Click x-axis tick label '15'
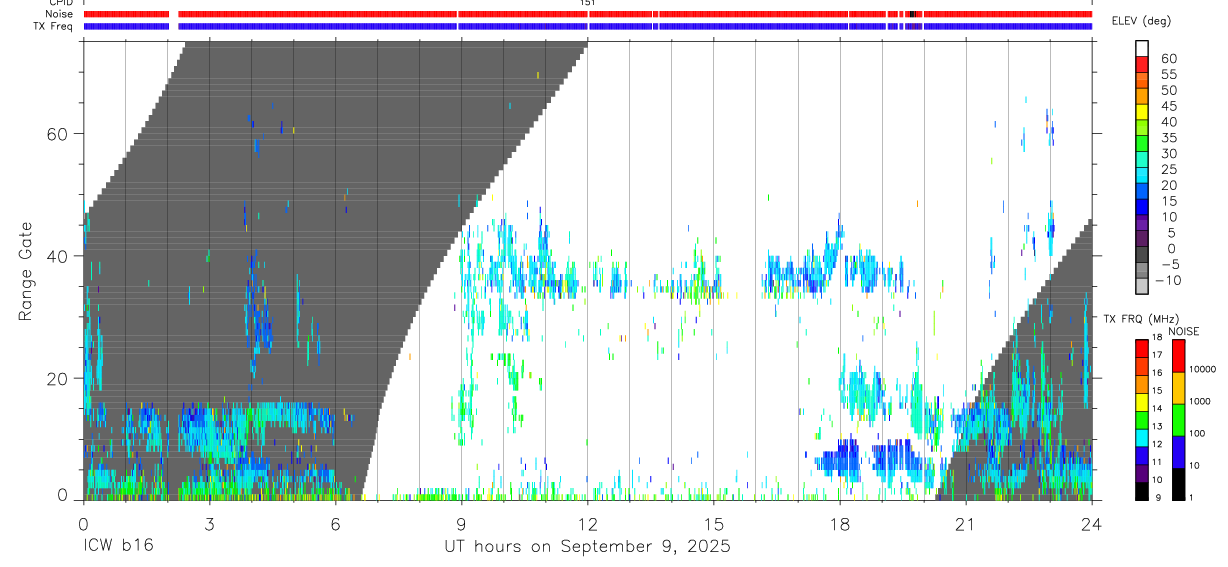Viewport: 1228px width, 567px height. 714,524
